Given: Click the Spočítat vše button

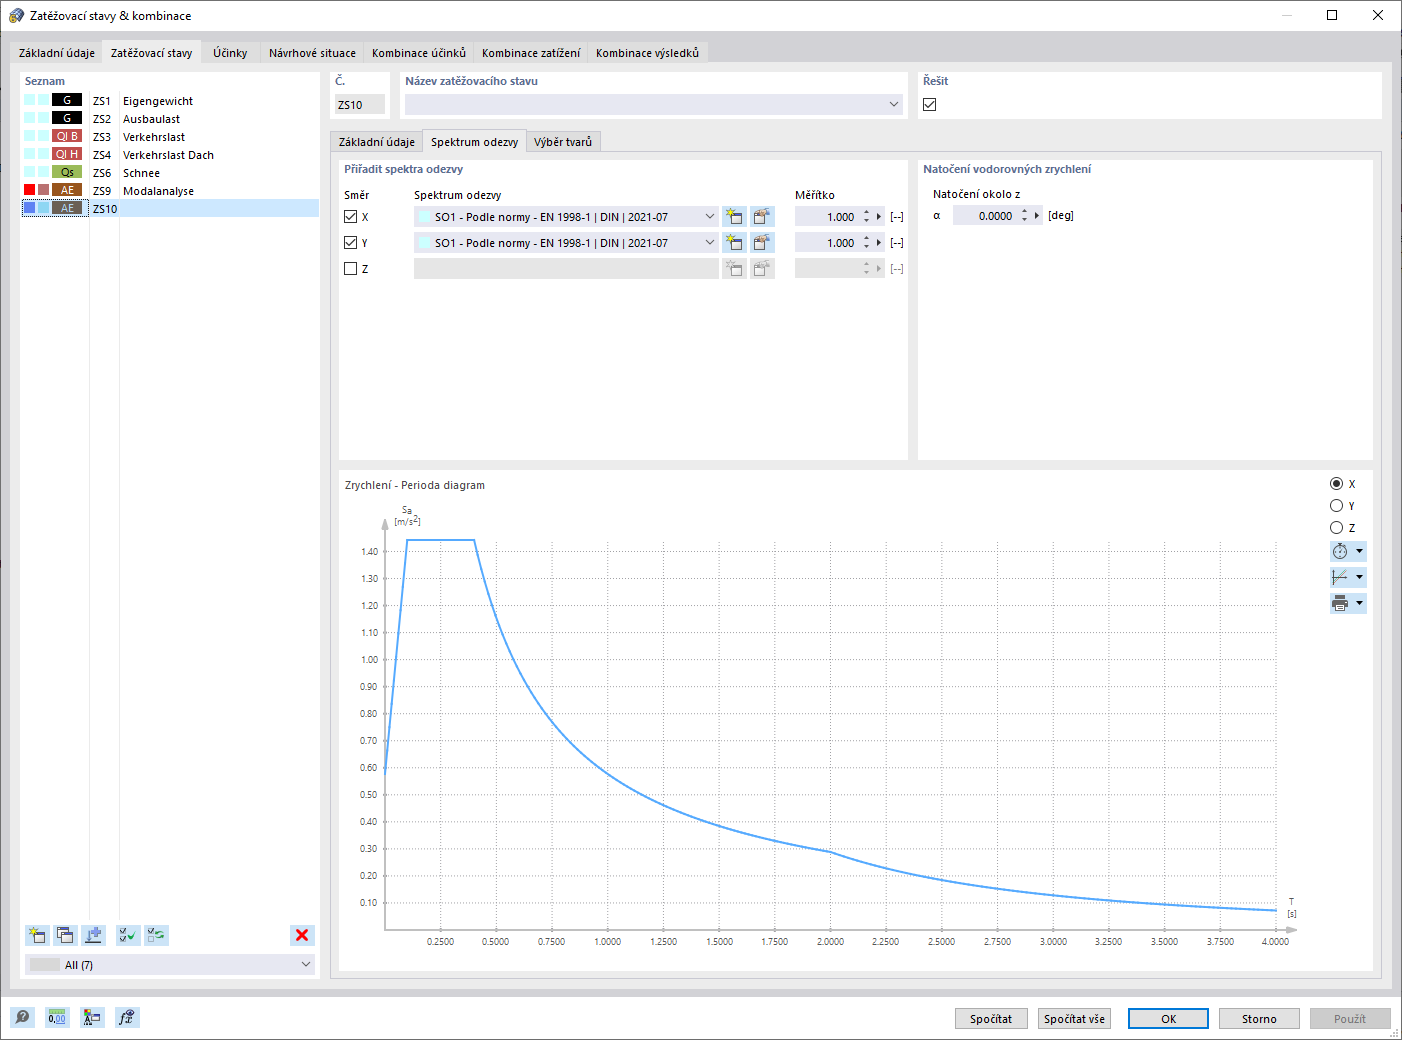Looking at the screenshot, I should pos(1074,1018).
